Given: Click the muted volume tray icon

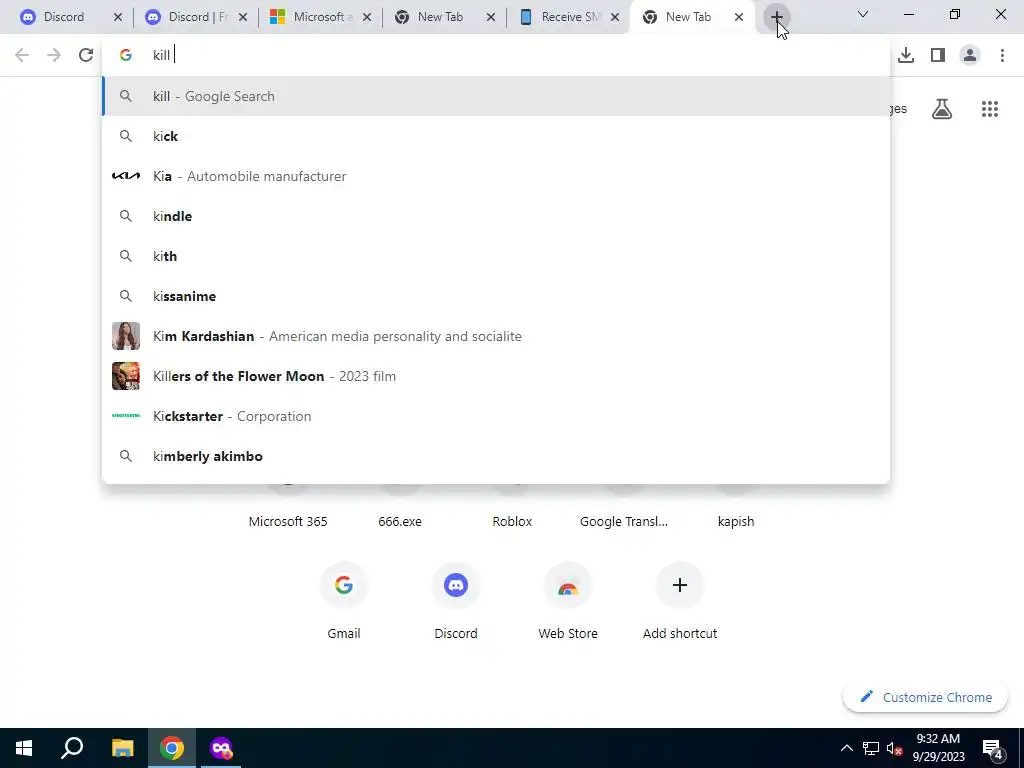Looking at the screenshot, I should click(894, 748).
